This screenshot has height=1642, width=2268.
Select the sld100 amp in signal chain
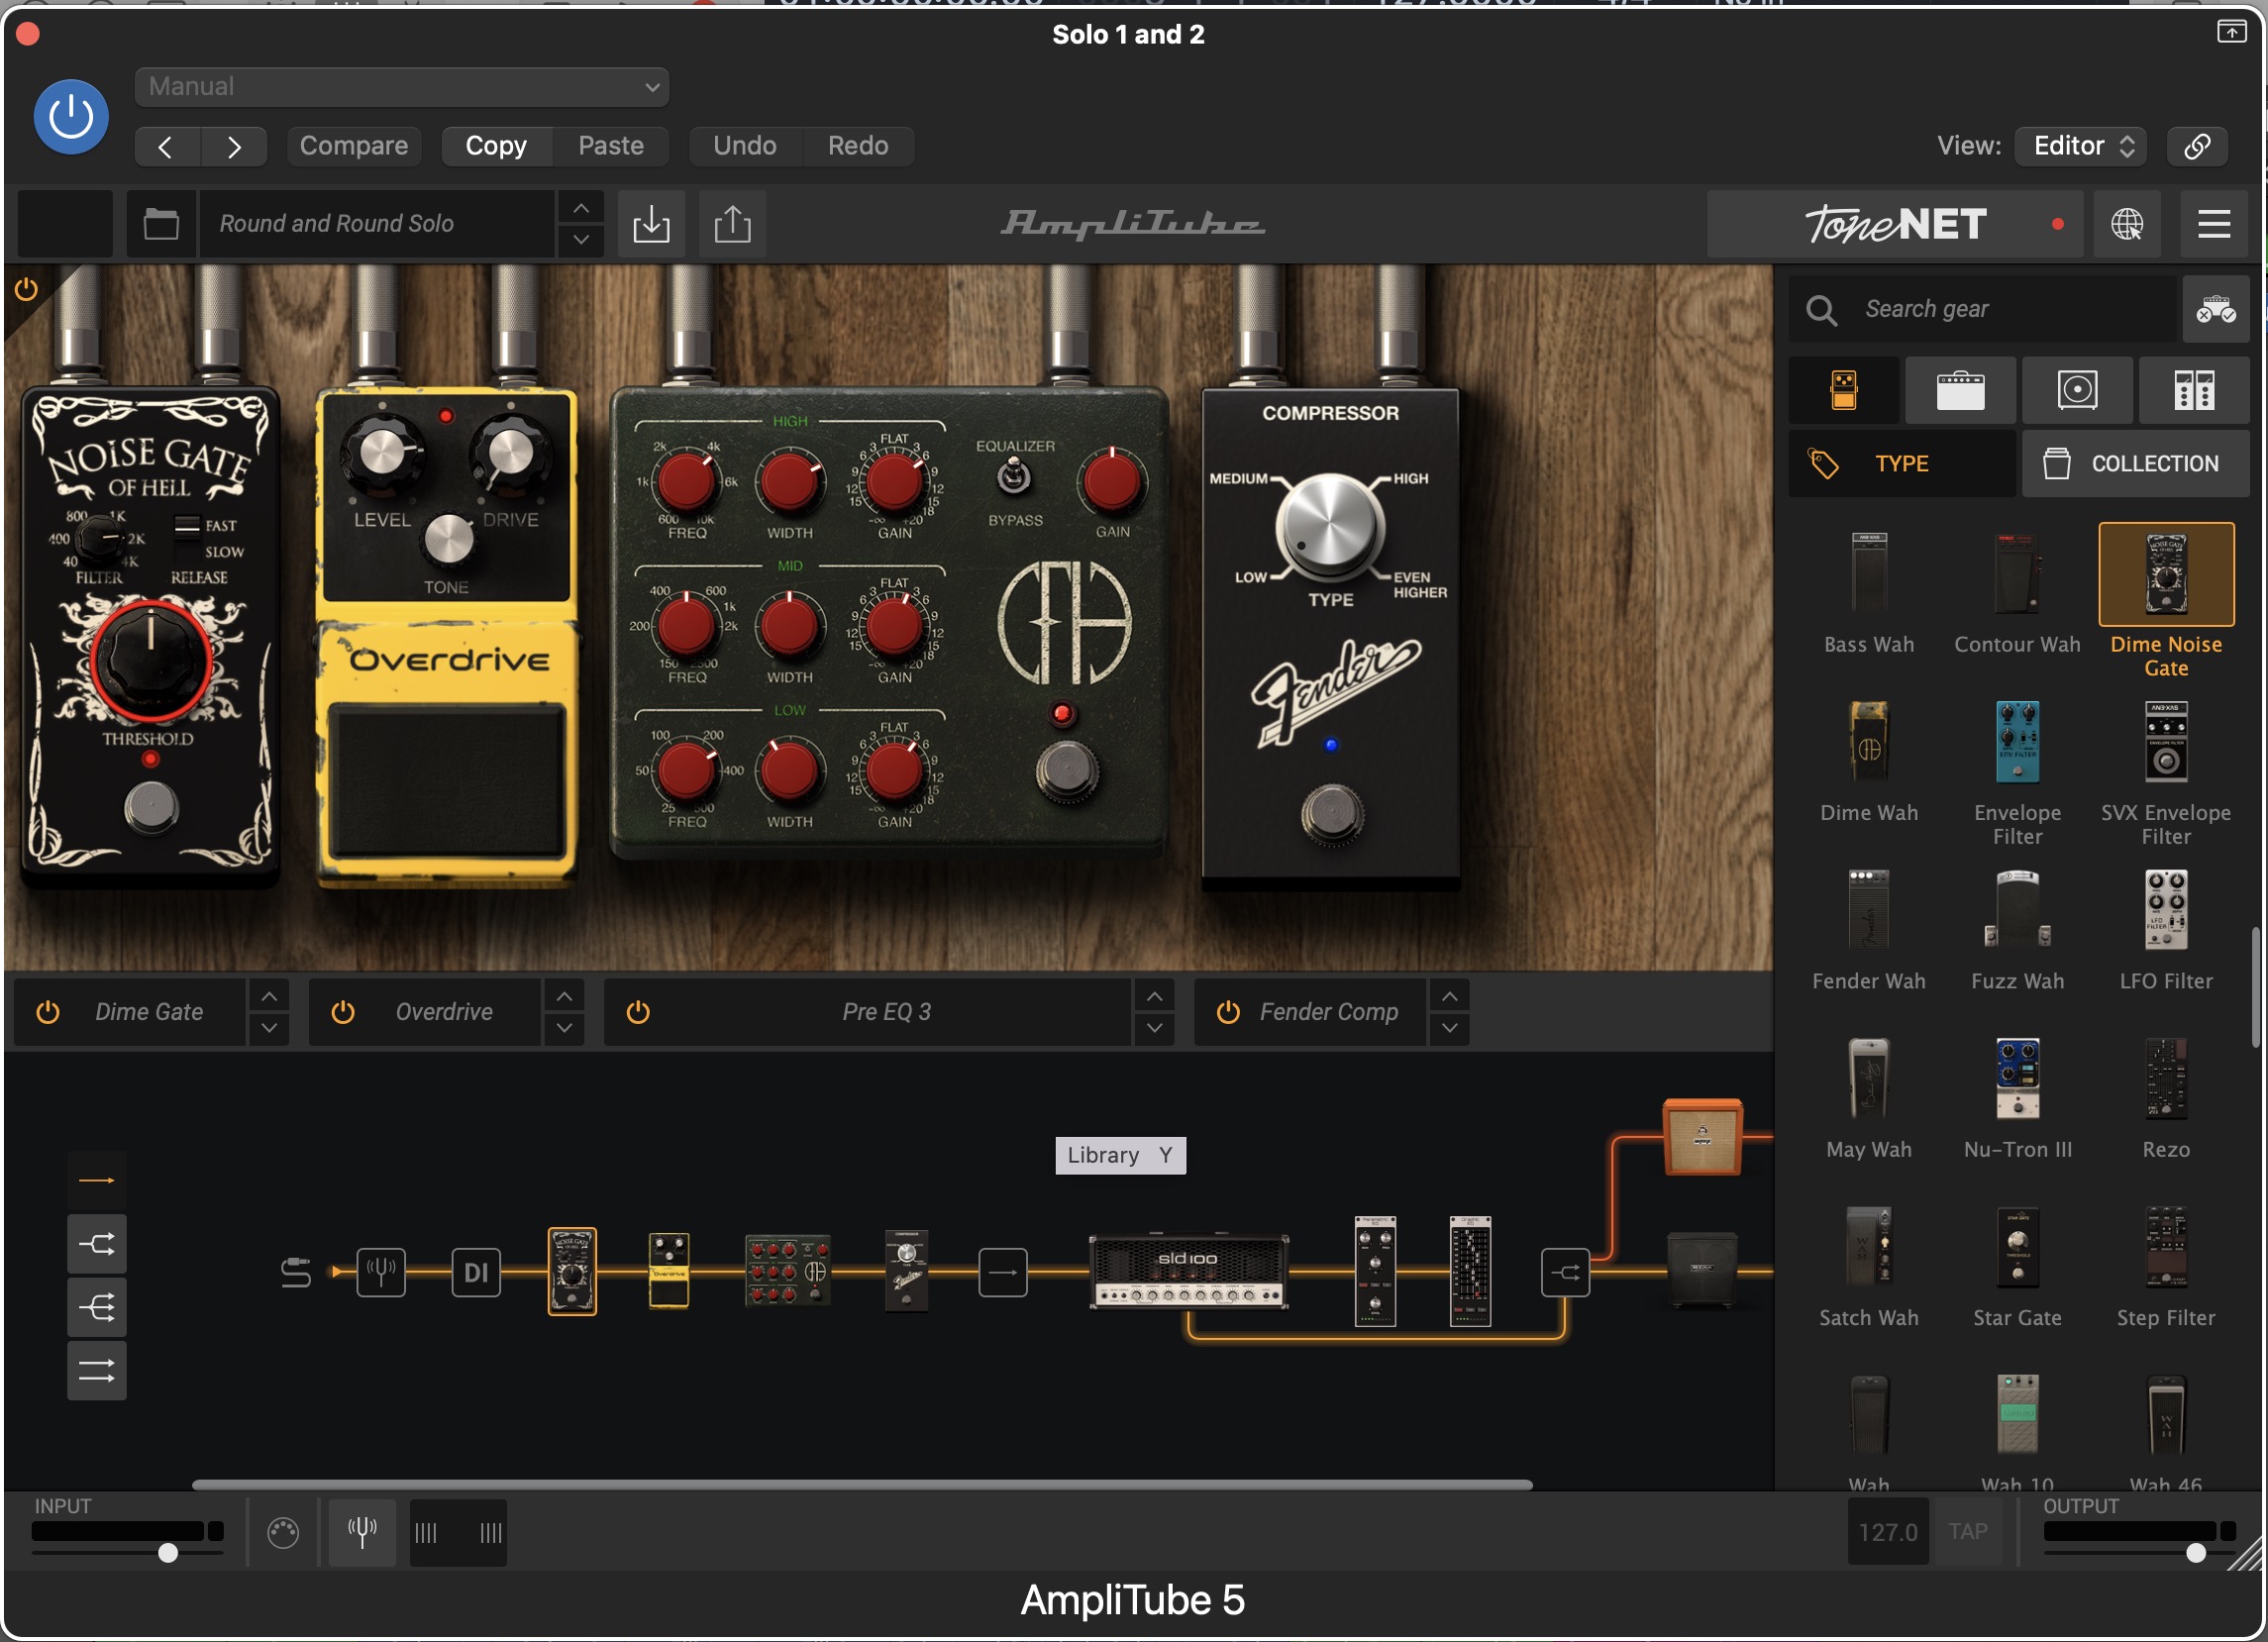[1188, 1272]
